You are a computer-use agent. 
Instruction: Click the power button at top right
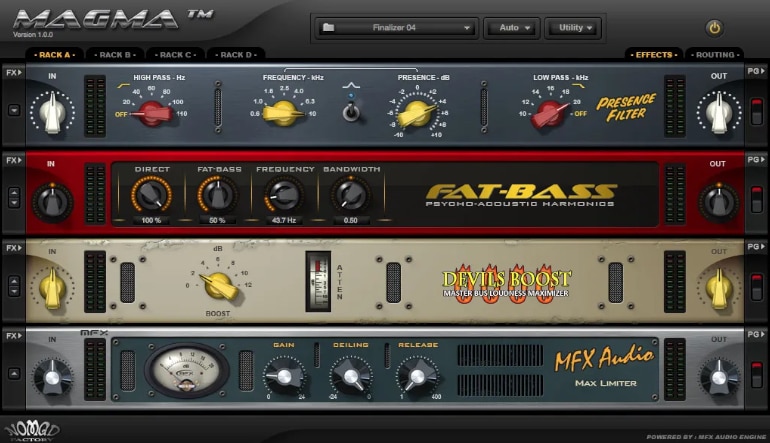pos(714,28)
